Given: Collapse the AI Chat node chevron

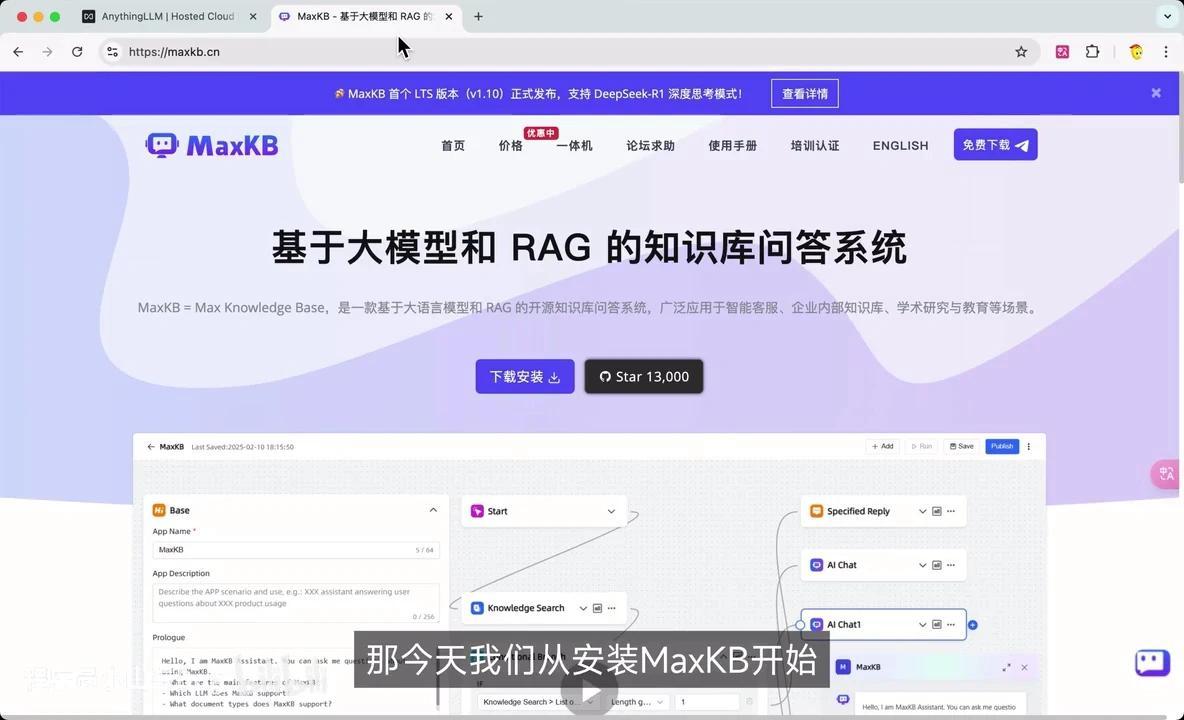Looking at the screenshot, I should [922, 565].
